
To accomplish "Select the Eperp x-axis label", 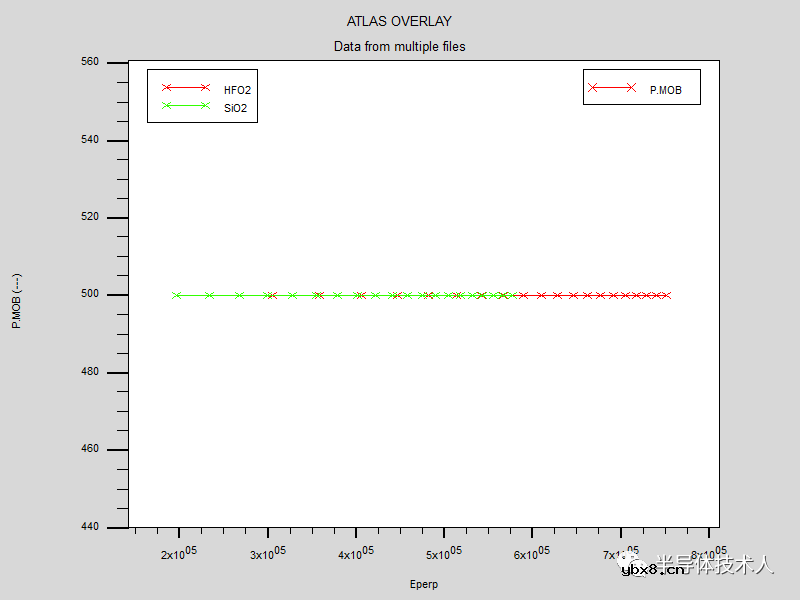I will tap(424, 584).
